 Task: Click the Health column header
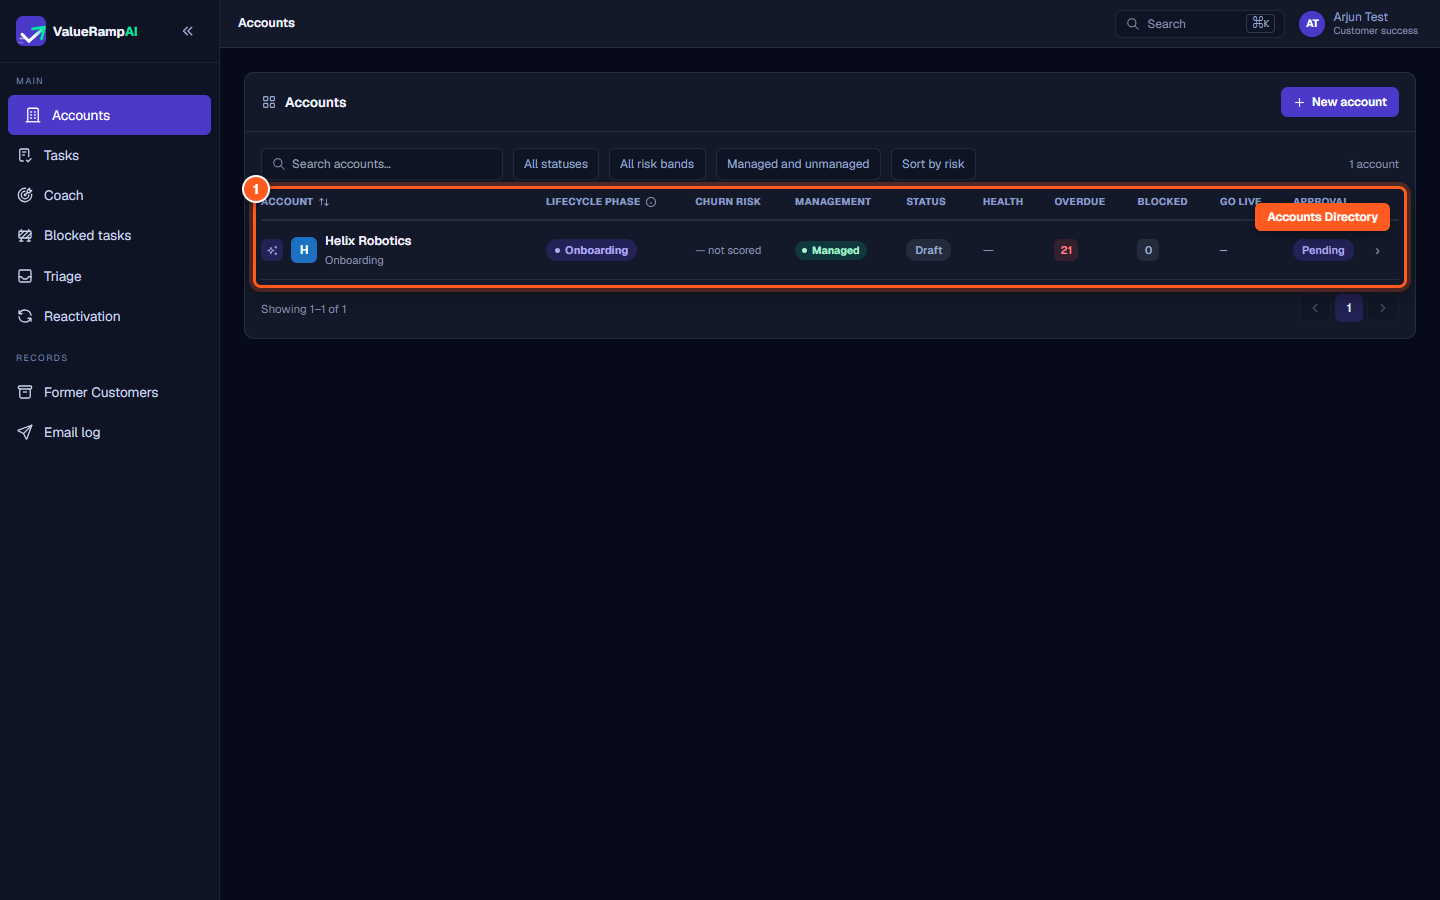1003,202
